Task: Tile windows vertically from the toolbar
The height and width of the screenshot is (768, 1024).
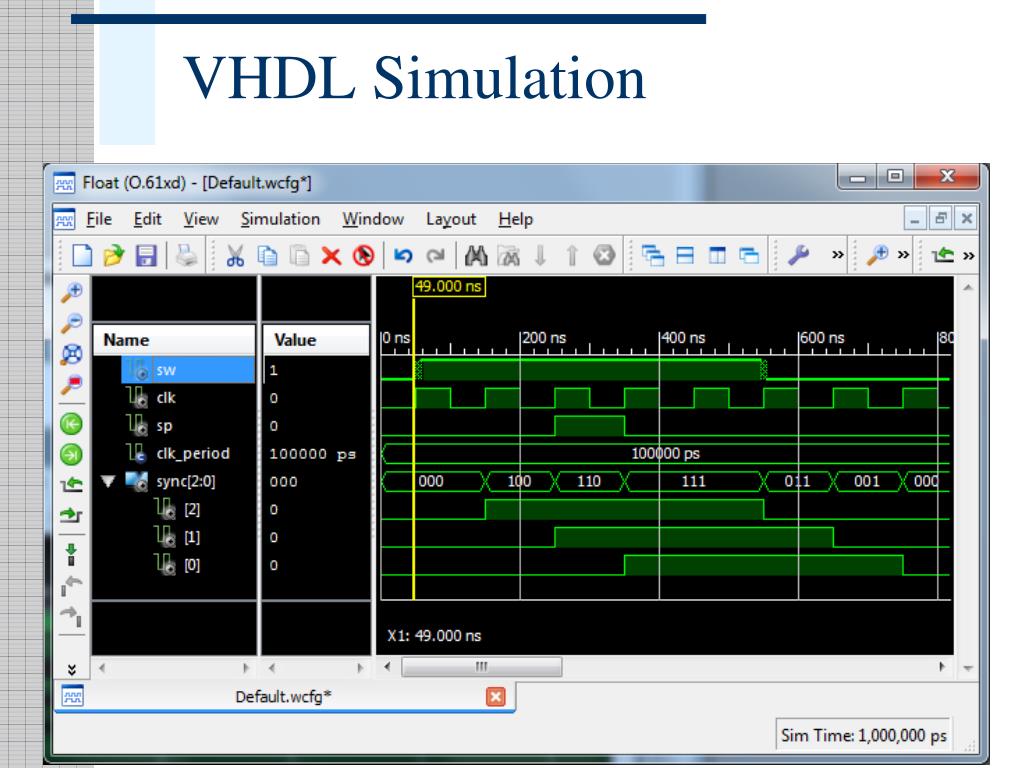Action: [717, 255]
